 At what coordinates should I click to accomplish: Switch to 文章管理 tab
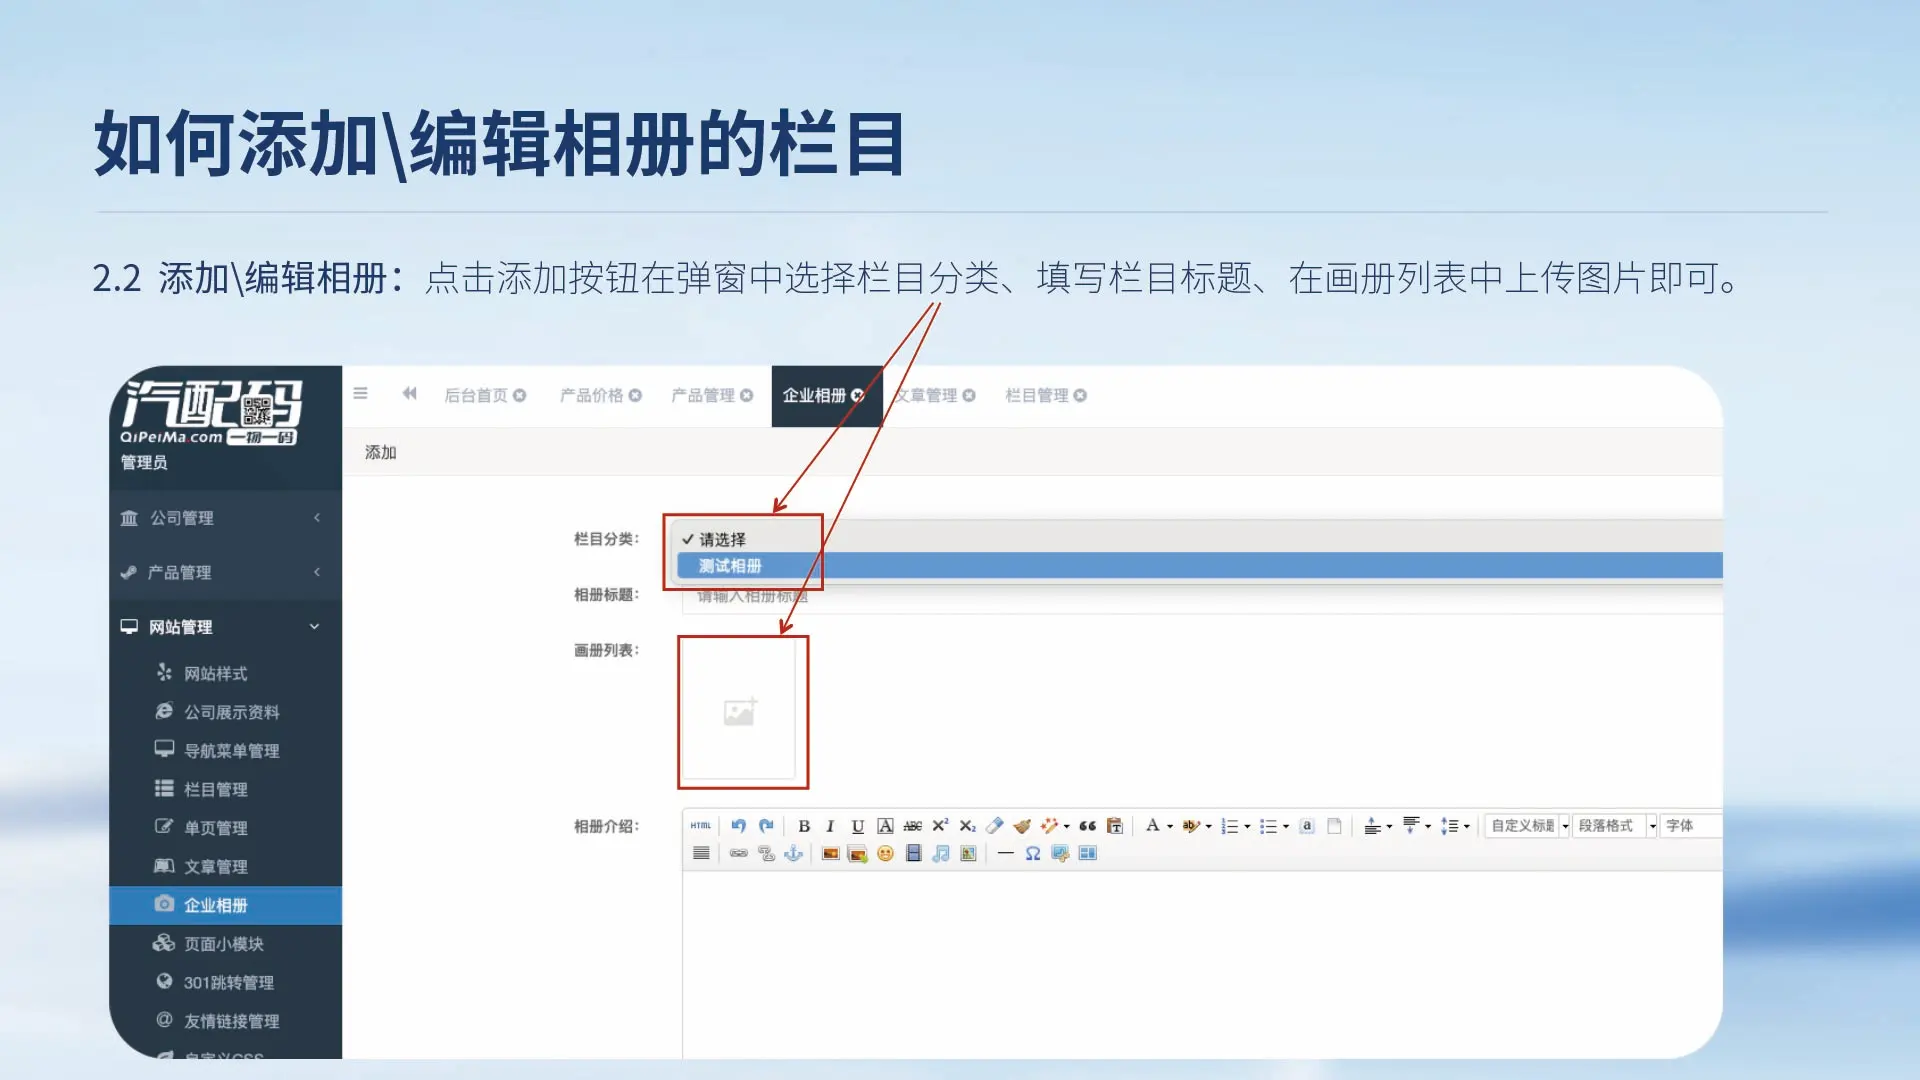(x=926, y=395)
